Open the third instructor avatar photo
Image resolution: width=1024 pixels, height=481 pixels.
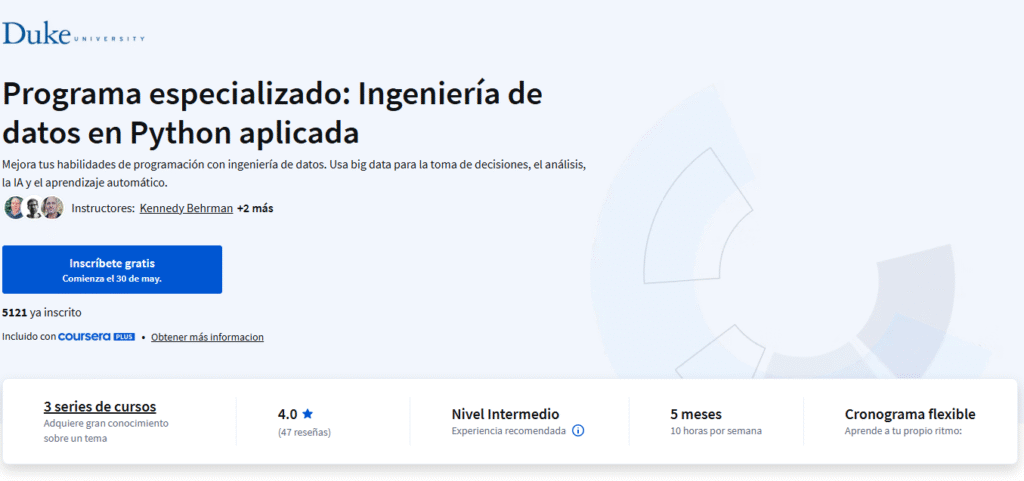click(52, 208)
